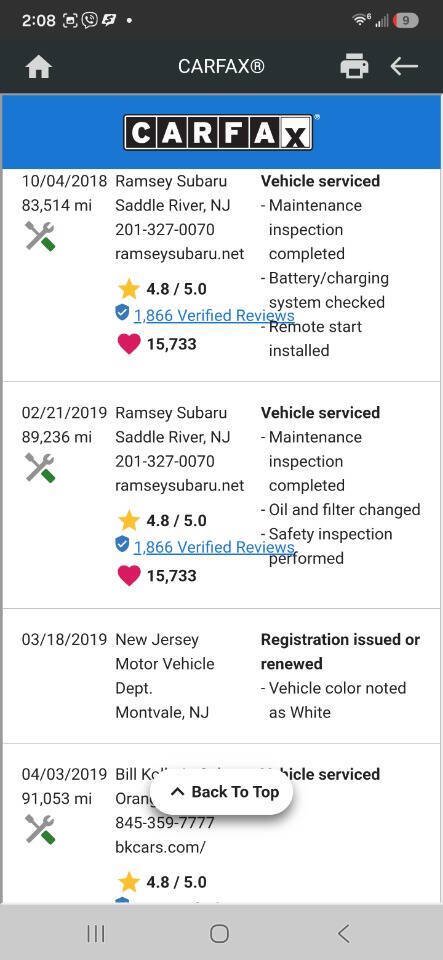Tap the first ramseysubaru.net website text

click(x=179, y=254)
